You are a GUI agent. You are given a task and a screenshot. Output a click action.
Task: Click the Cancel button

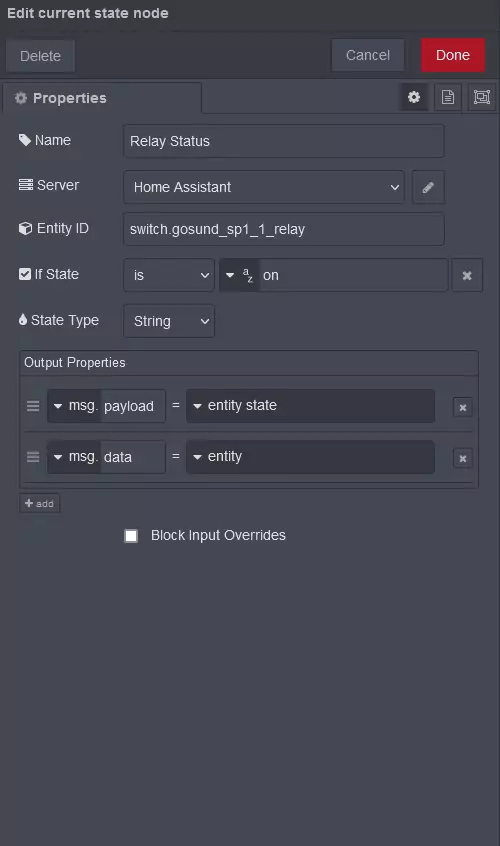click(368, 55)
